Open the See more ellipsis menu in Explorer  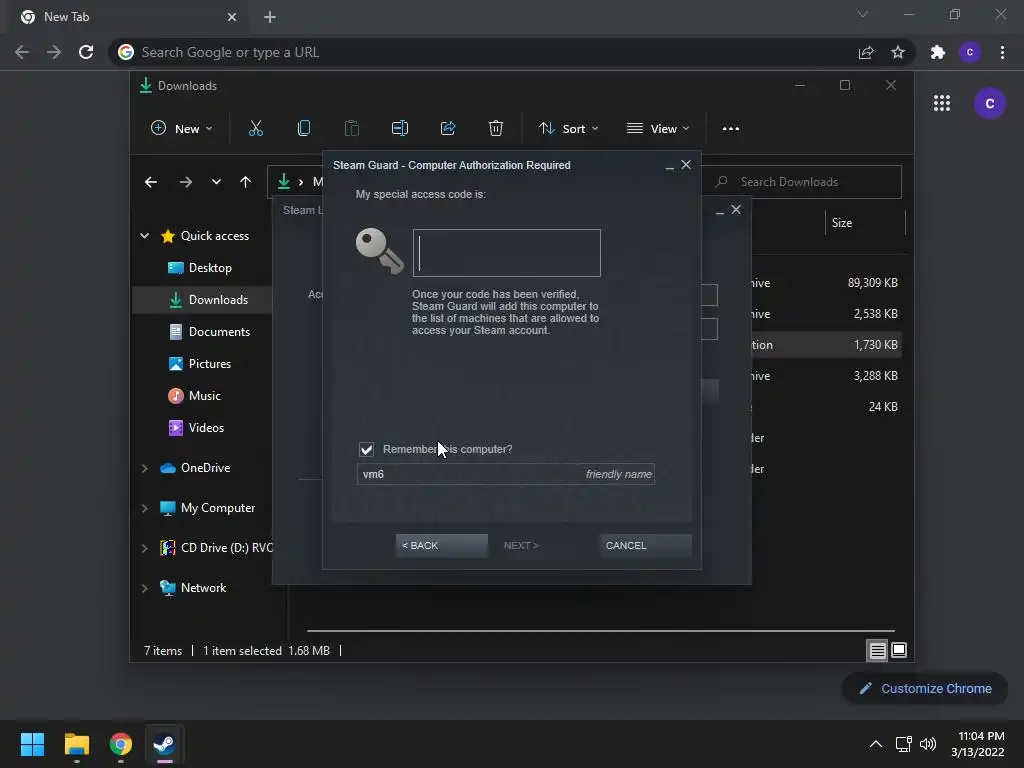[x=731, y=129]
